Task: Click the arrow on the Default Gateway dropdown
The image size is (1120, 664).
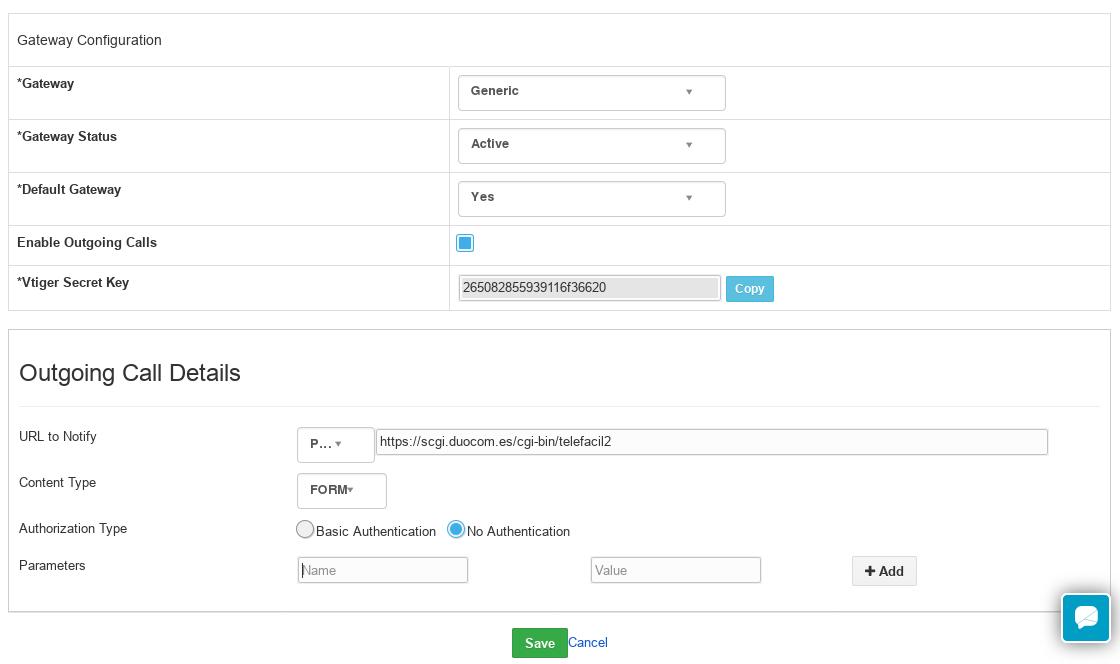Action: (689, 198)
